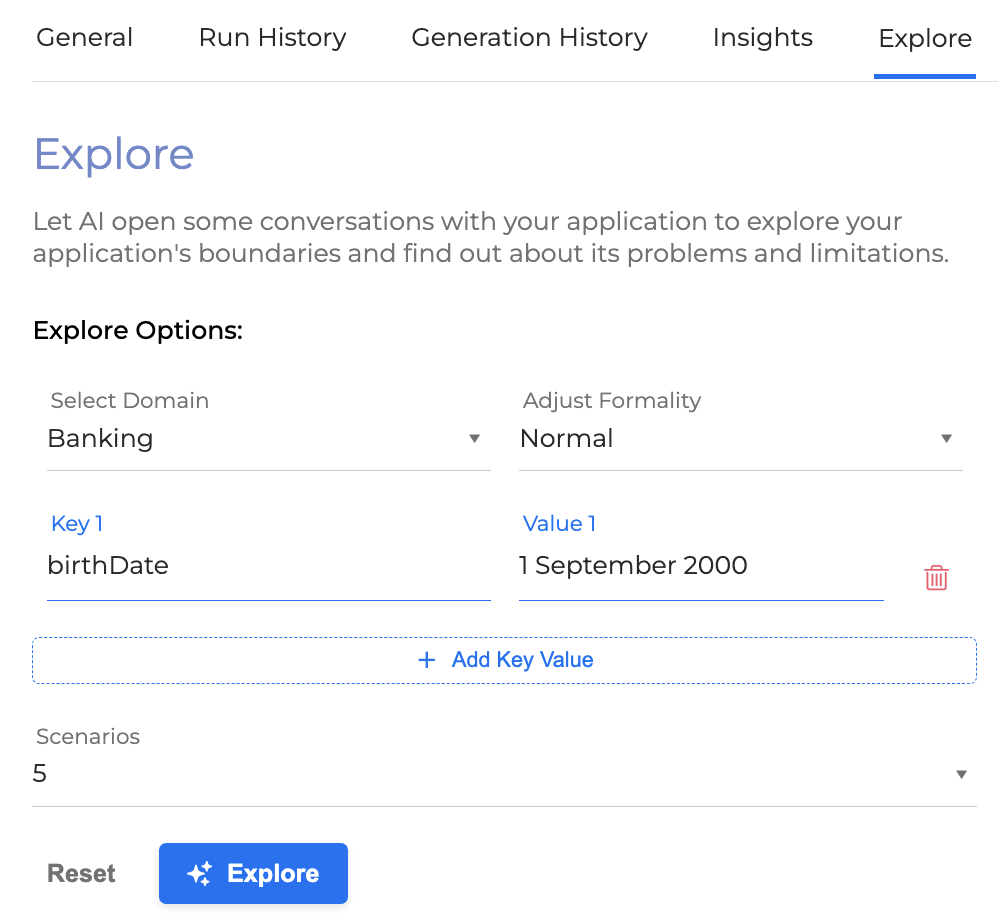The image size is (998, 924).
Task: Reset the explore options
Action: (x=81, y=873)
